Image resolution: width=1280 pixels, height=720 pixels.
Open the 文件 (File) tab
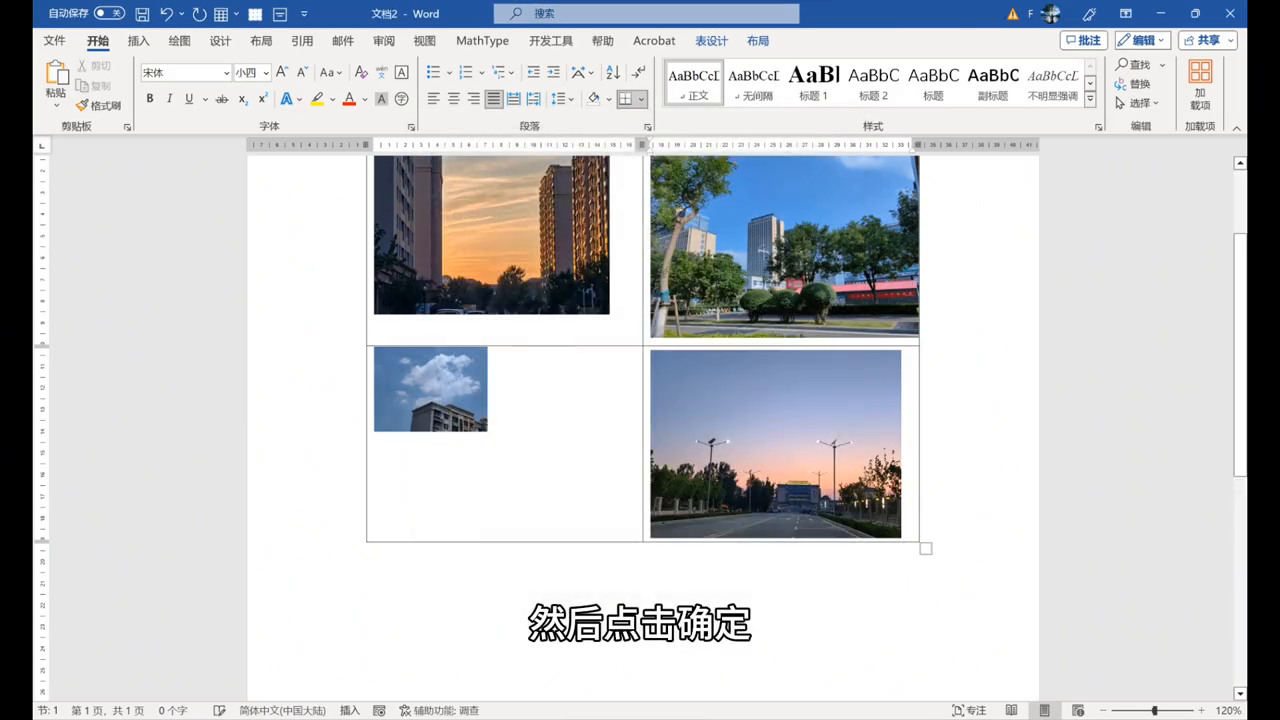click(x=54, y=41)
